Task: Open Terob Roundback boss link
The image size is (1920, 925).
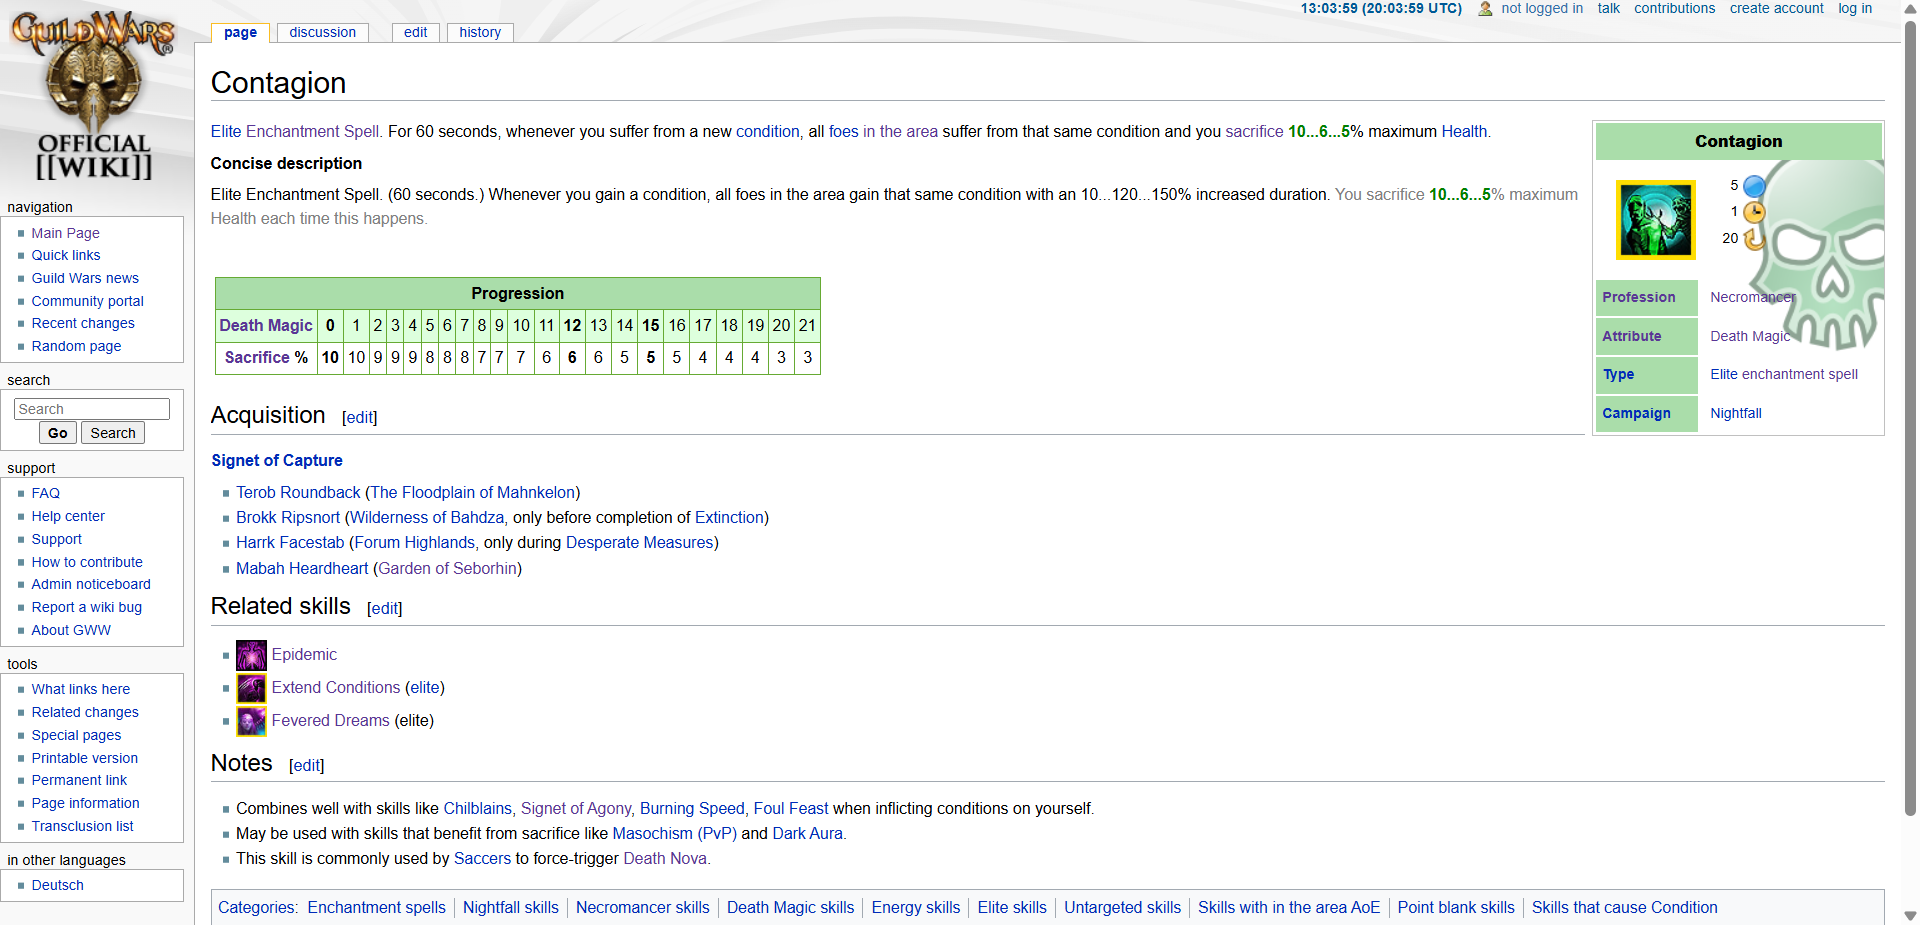Action: 298,492
